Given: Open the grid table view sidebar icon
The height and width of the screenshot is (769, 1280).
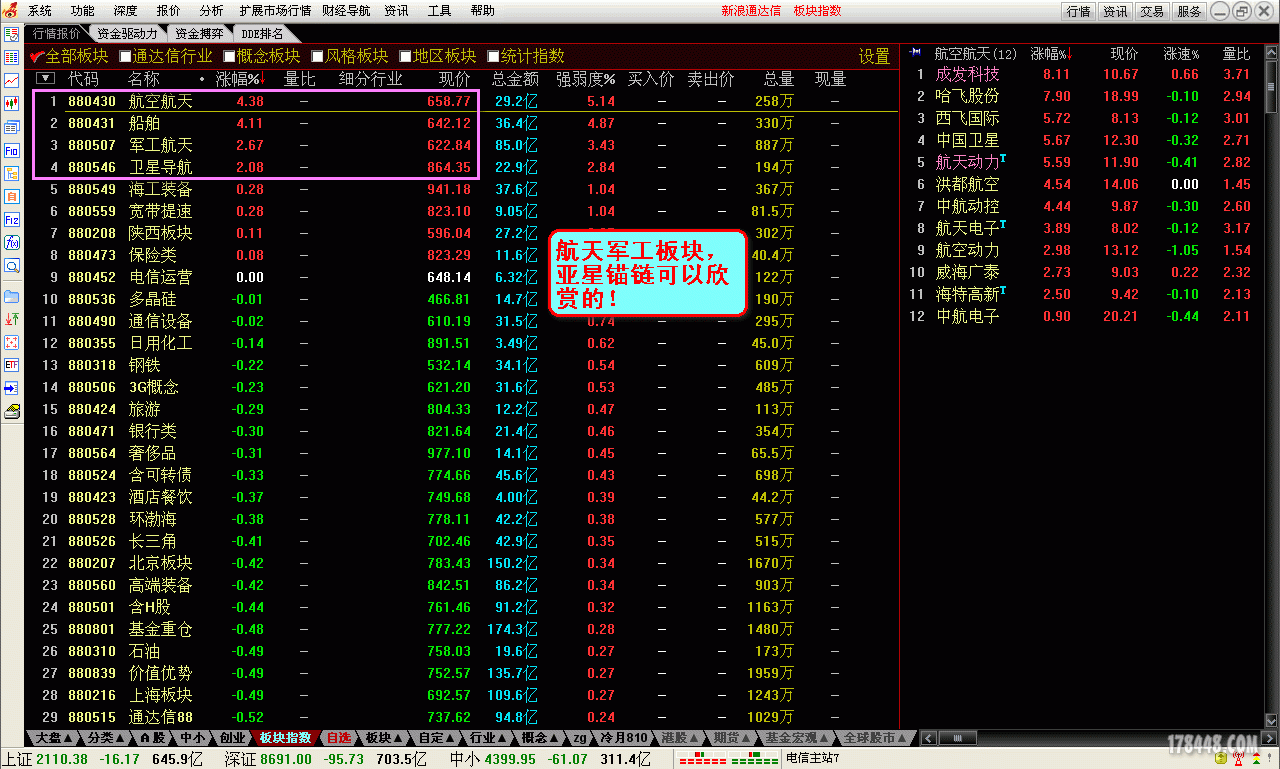Looking at the screenshot, I should [x=11, y=58].
